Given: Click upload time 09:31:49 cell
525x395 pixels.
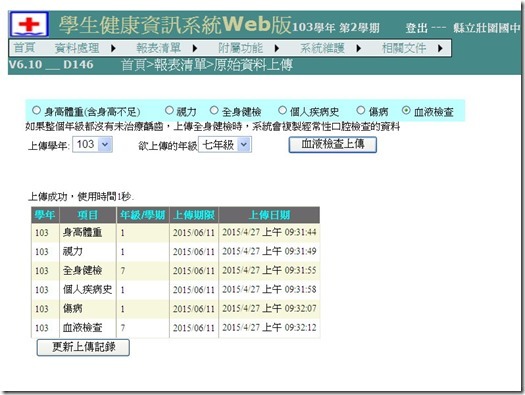Looking at the screenshot, I should (269, 251).
